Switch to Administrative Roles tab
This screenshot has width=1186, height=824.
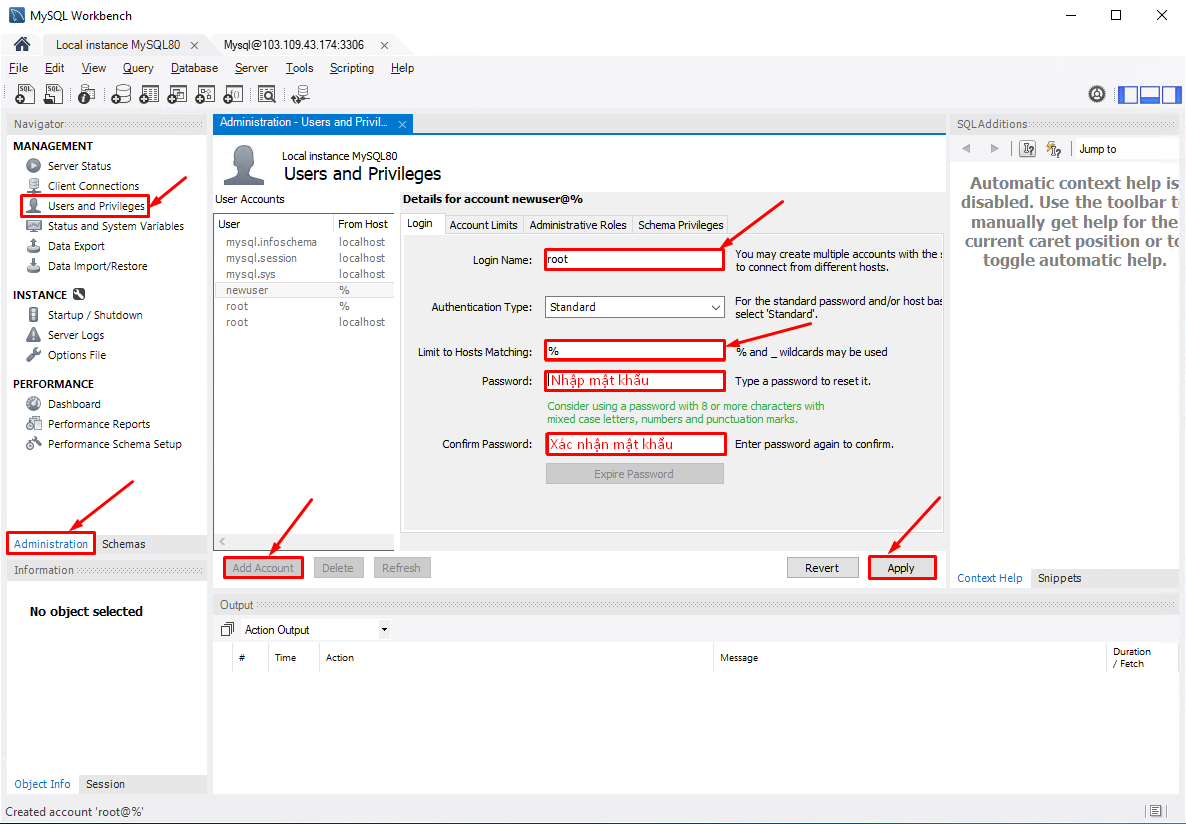pyautogui.click(x=578, y=225)
